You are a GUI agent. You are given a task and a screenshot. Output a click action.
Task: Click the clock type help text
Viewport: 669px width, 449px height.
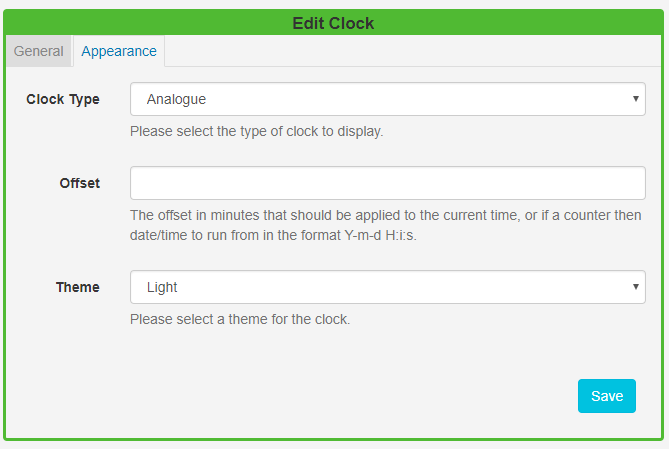pyautogui.click(x=257, y=131)
